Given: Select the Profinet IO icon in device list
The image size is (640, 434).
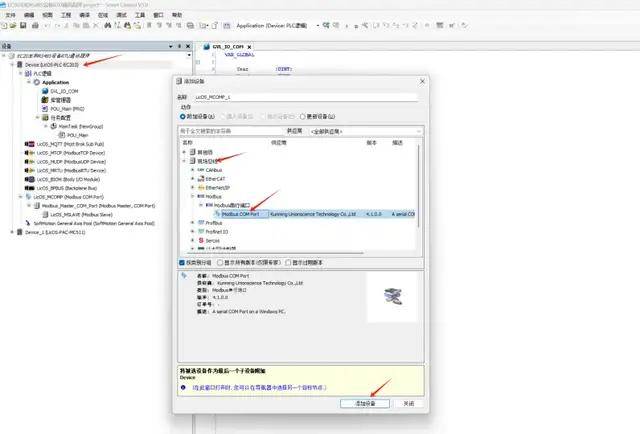Looking at the screenshot, I should [198, 231].
